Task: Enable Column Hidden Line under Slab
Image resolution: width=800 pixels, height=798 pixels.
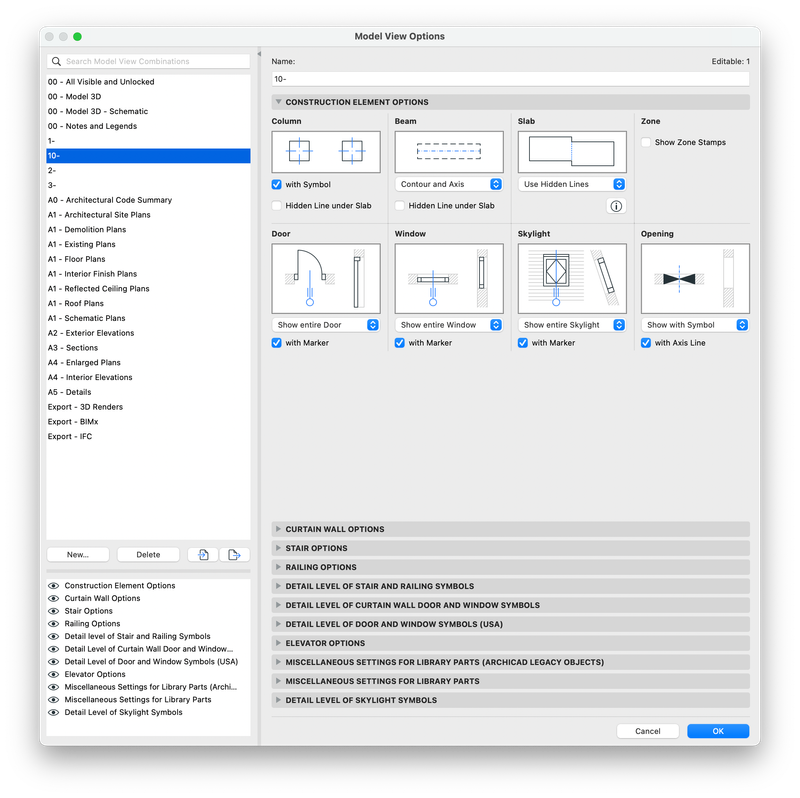Action: click(x=277, y=206)
